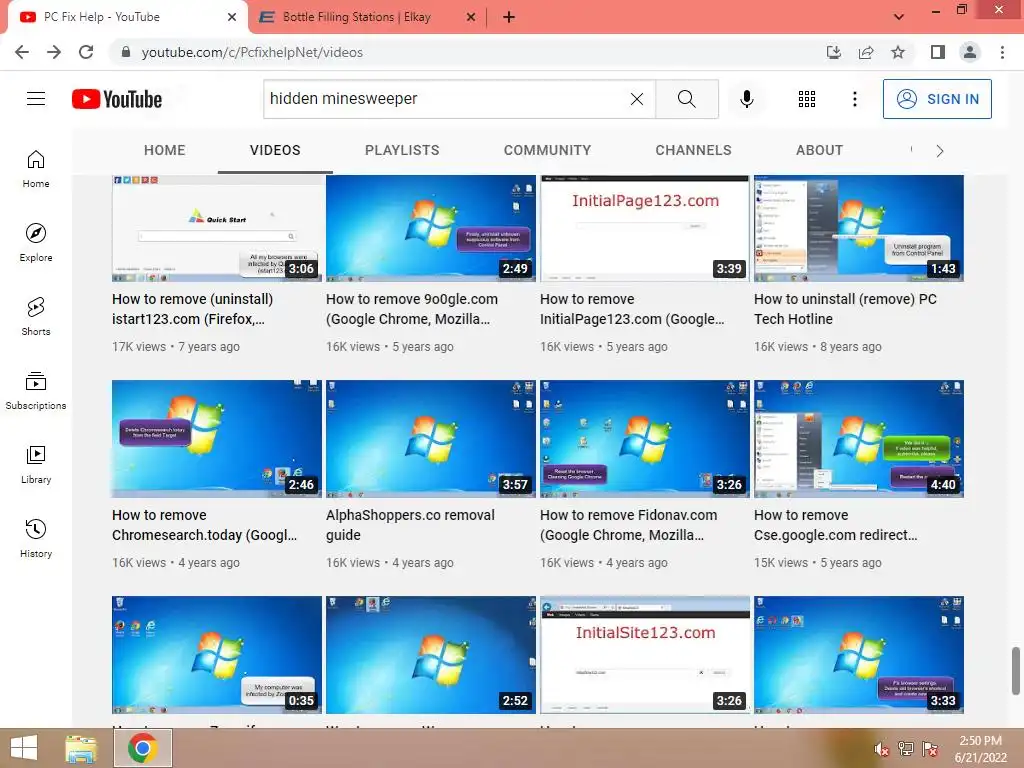Open the YouTube apps grid icon
Screen dimensions: 1024x768
[x=807, y=99]
